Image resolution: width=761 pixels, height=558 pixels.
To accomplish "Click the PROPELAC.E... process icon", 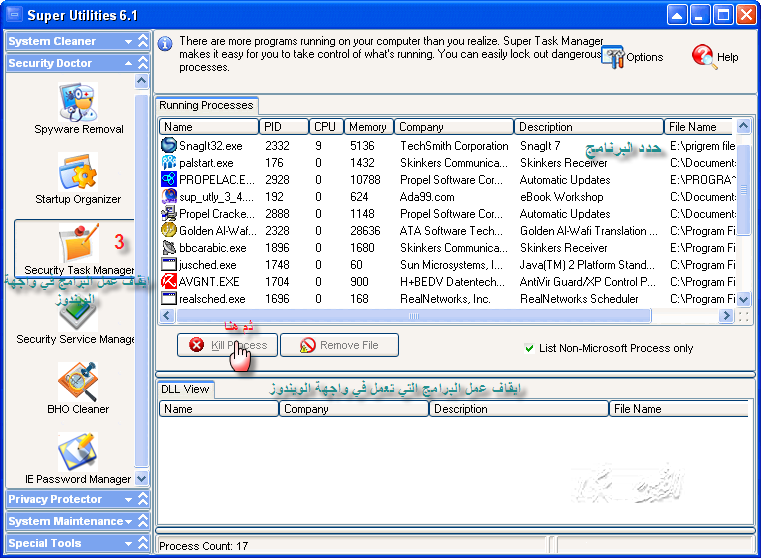I will (x=168, y=180).
